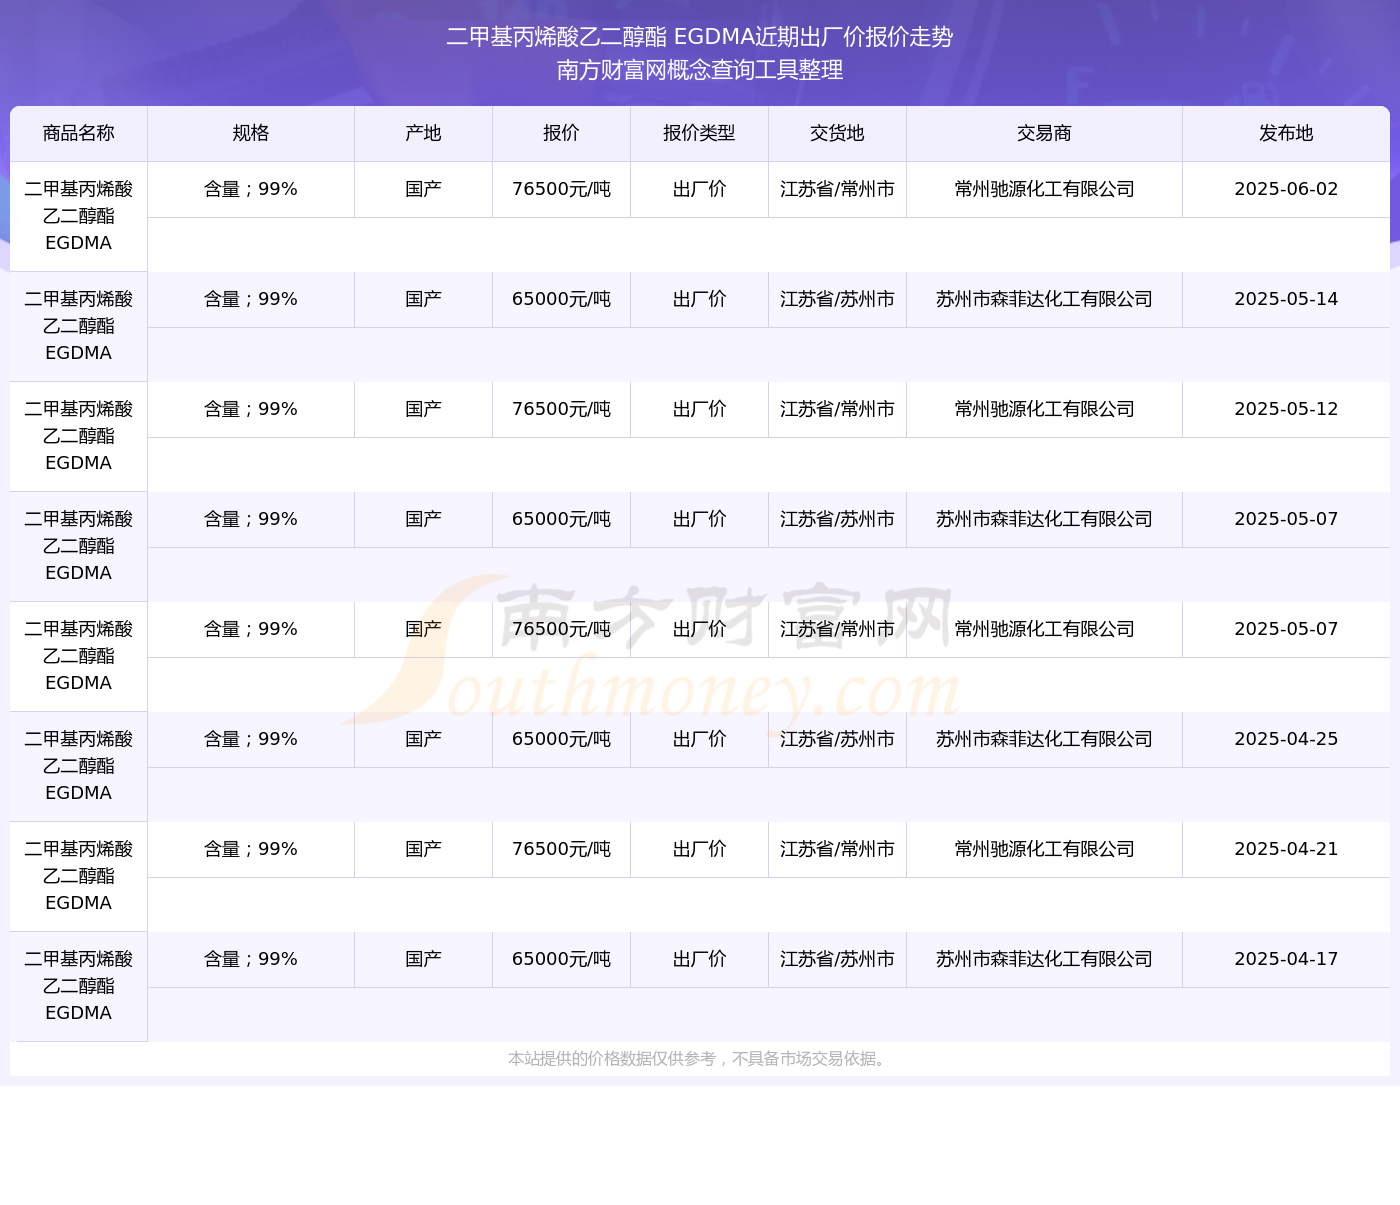Click 含量；99% in the 2025-04-21 row
This screenshot has height=1205, width=1400.
click(251, 849)
